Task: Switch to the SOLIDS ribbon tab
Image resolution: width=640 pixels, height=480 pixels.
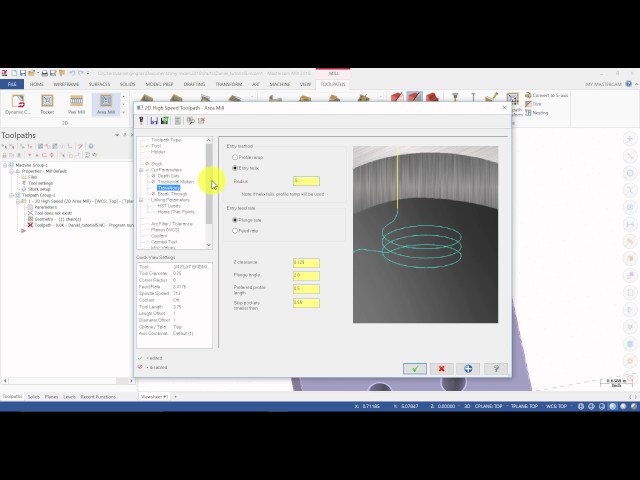Action: [127, 84]
